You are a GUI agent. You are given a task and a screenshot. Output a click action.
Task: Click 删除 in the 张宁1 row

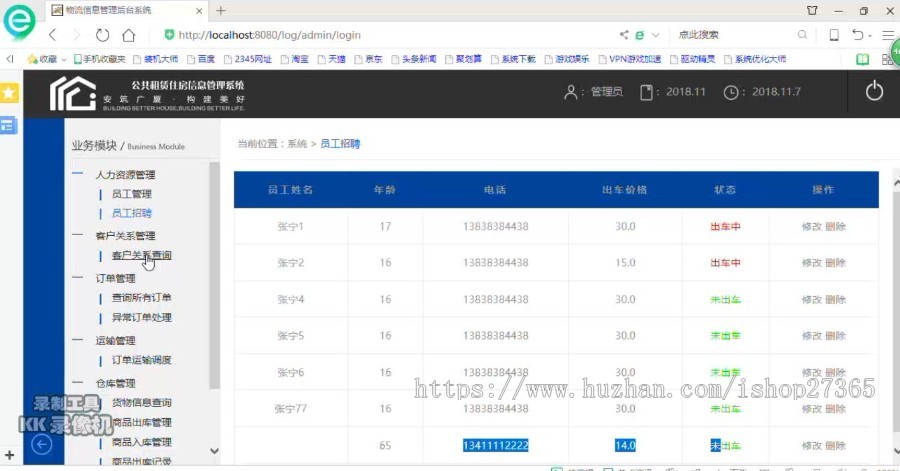pyautogui.click(x=835, y=227)
